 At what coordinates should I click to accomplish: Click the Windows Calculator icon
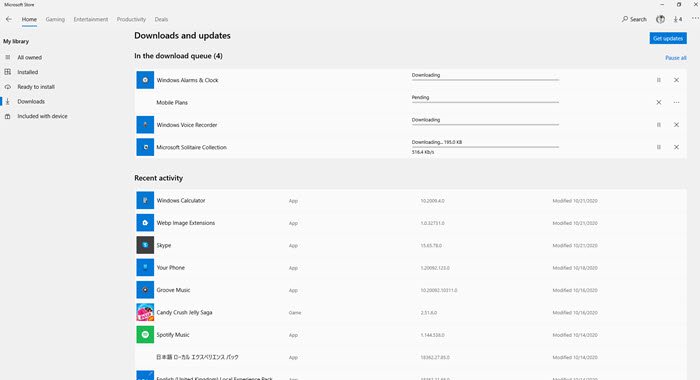[x=145, y=200]
